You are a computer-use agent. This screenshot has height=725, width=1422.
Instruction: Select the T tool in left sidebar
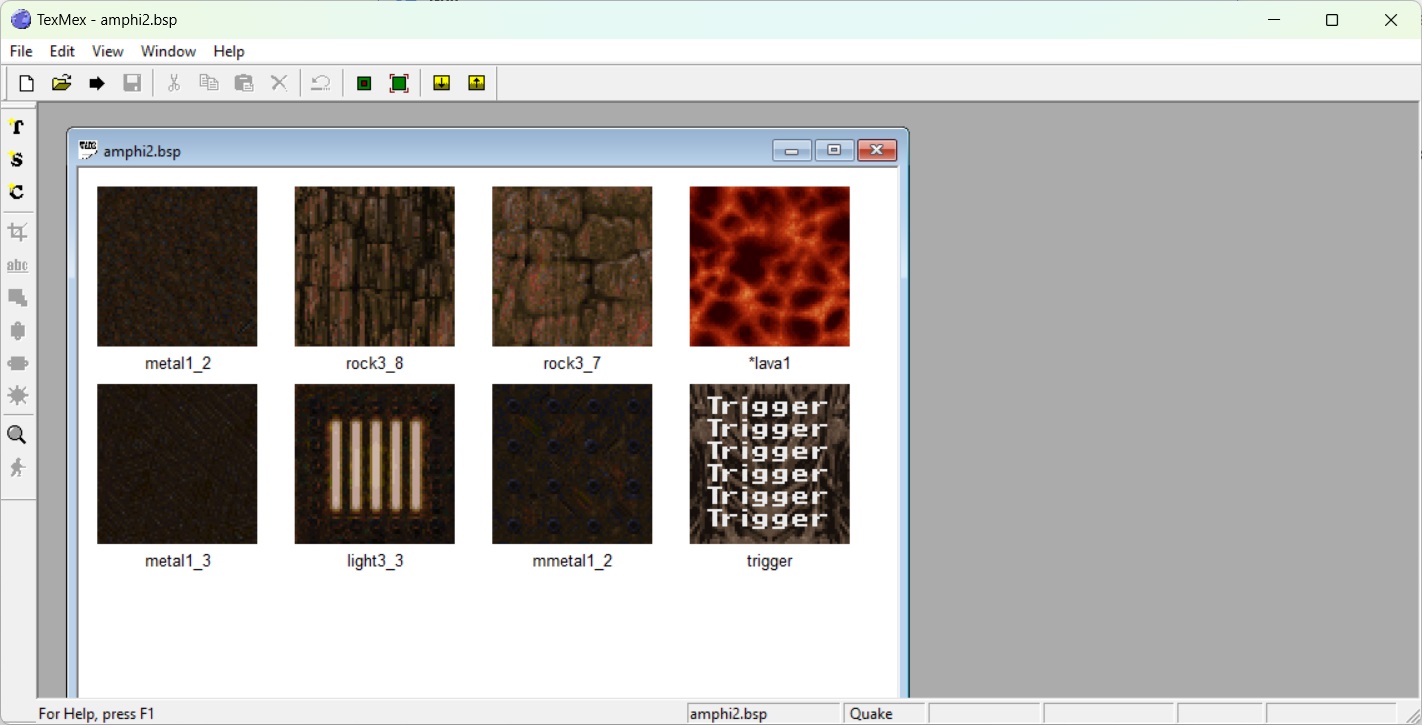[x=17, y=127]
